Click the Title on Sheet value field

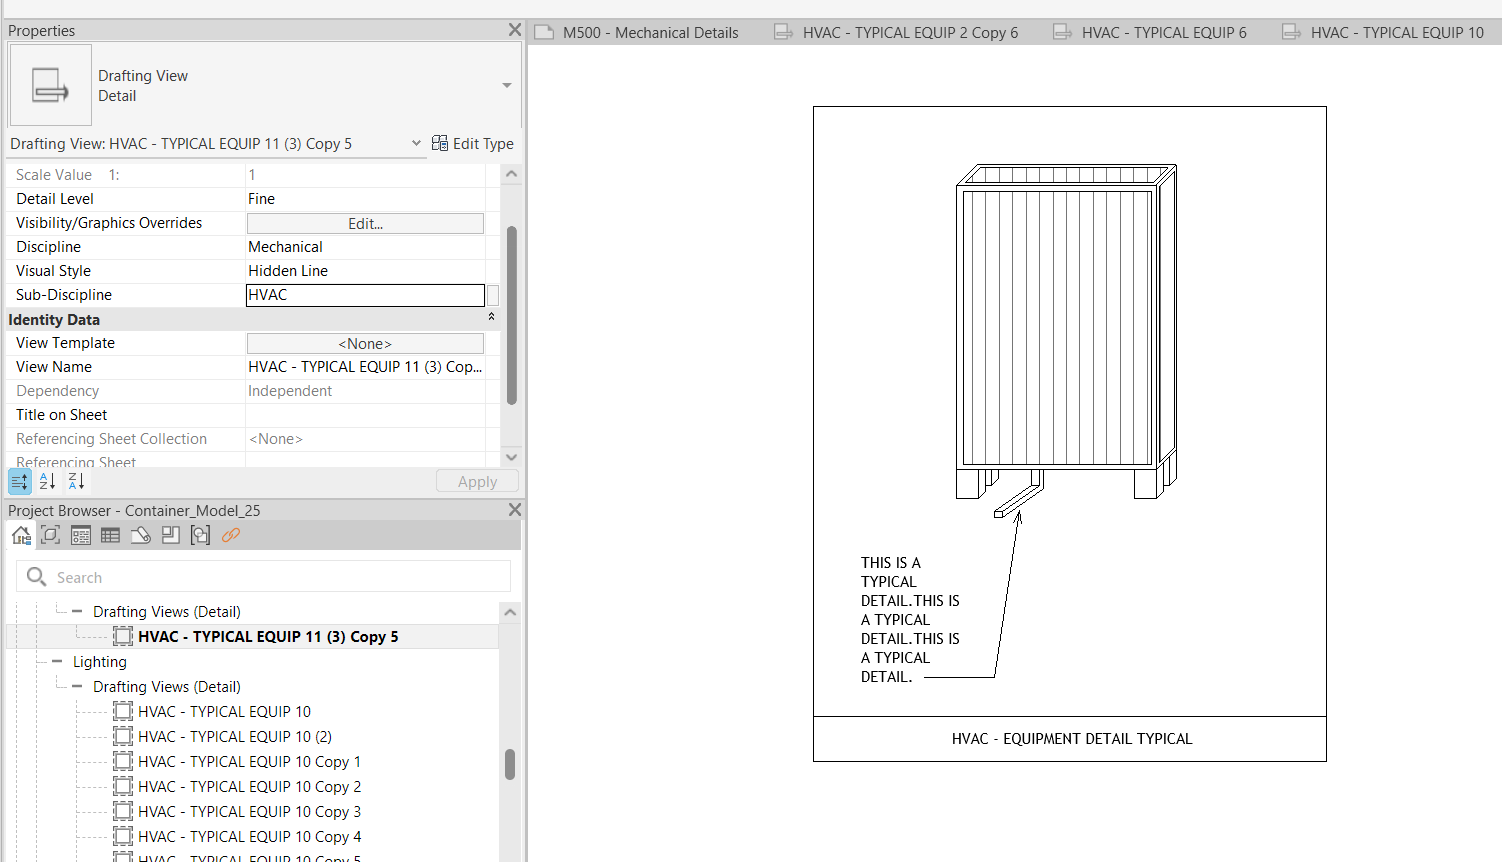(365, 415)
